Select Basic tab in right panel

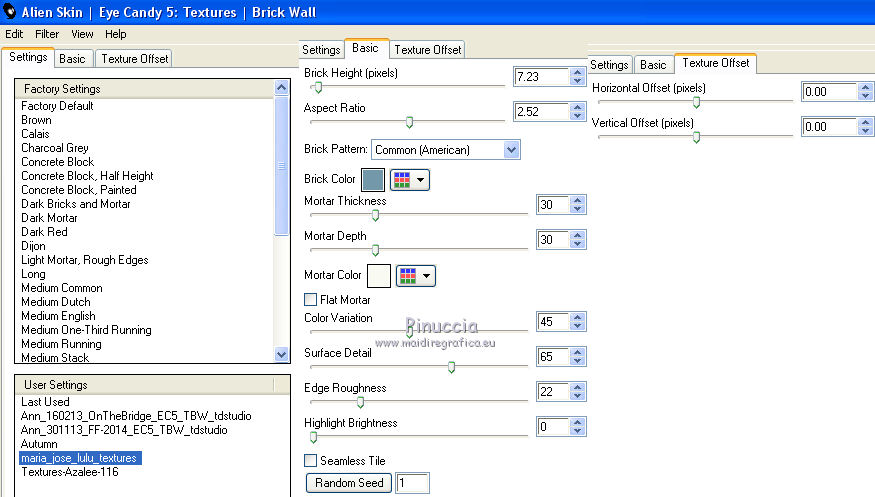(653, 65)
